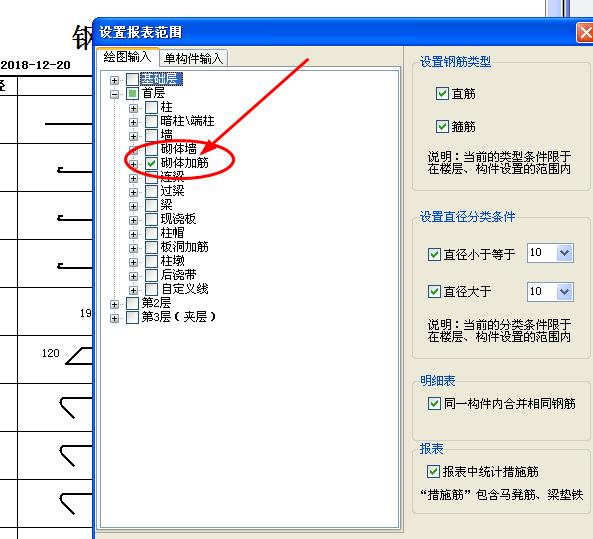
Task: Open the 直径小于等于 value dropdown
Action: pyautogui.click(x=565, y=253)
